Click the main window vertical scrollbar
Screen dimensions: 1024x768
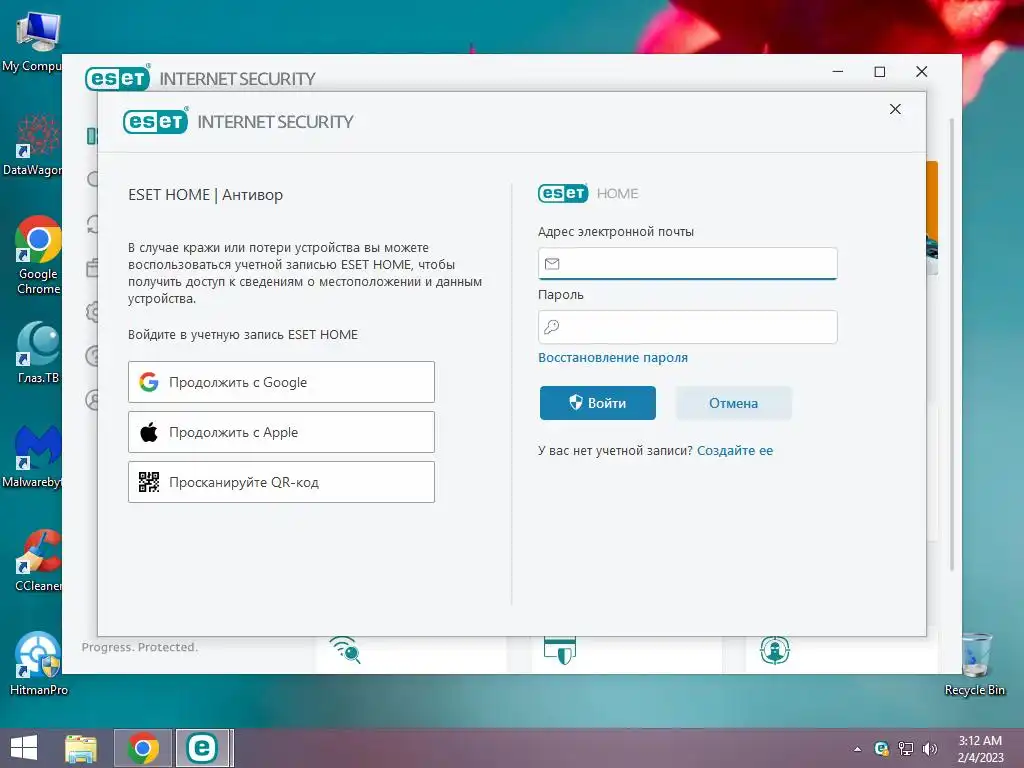952,344
